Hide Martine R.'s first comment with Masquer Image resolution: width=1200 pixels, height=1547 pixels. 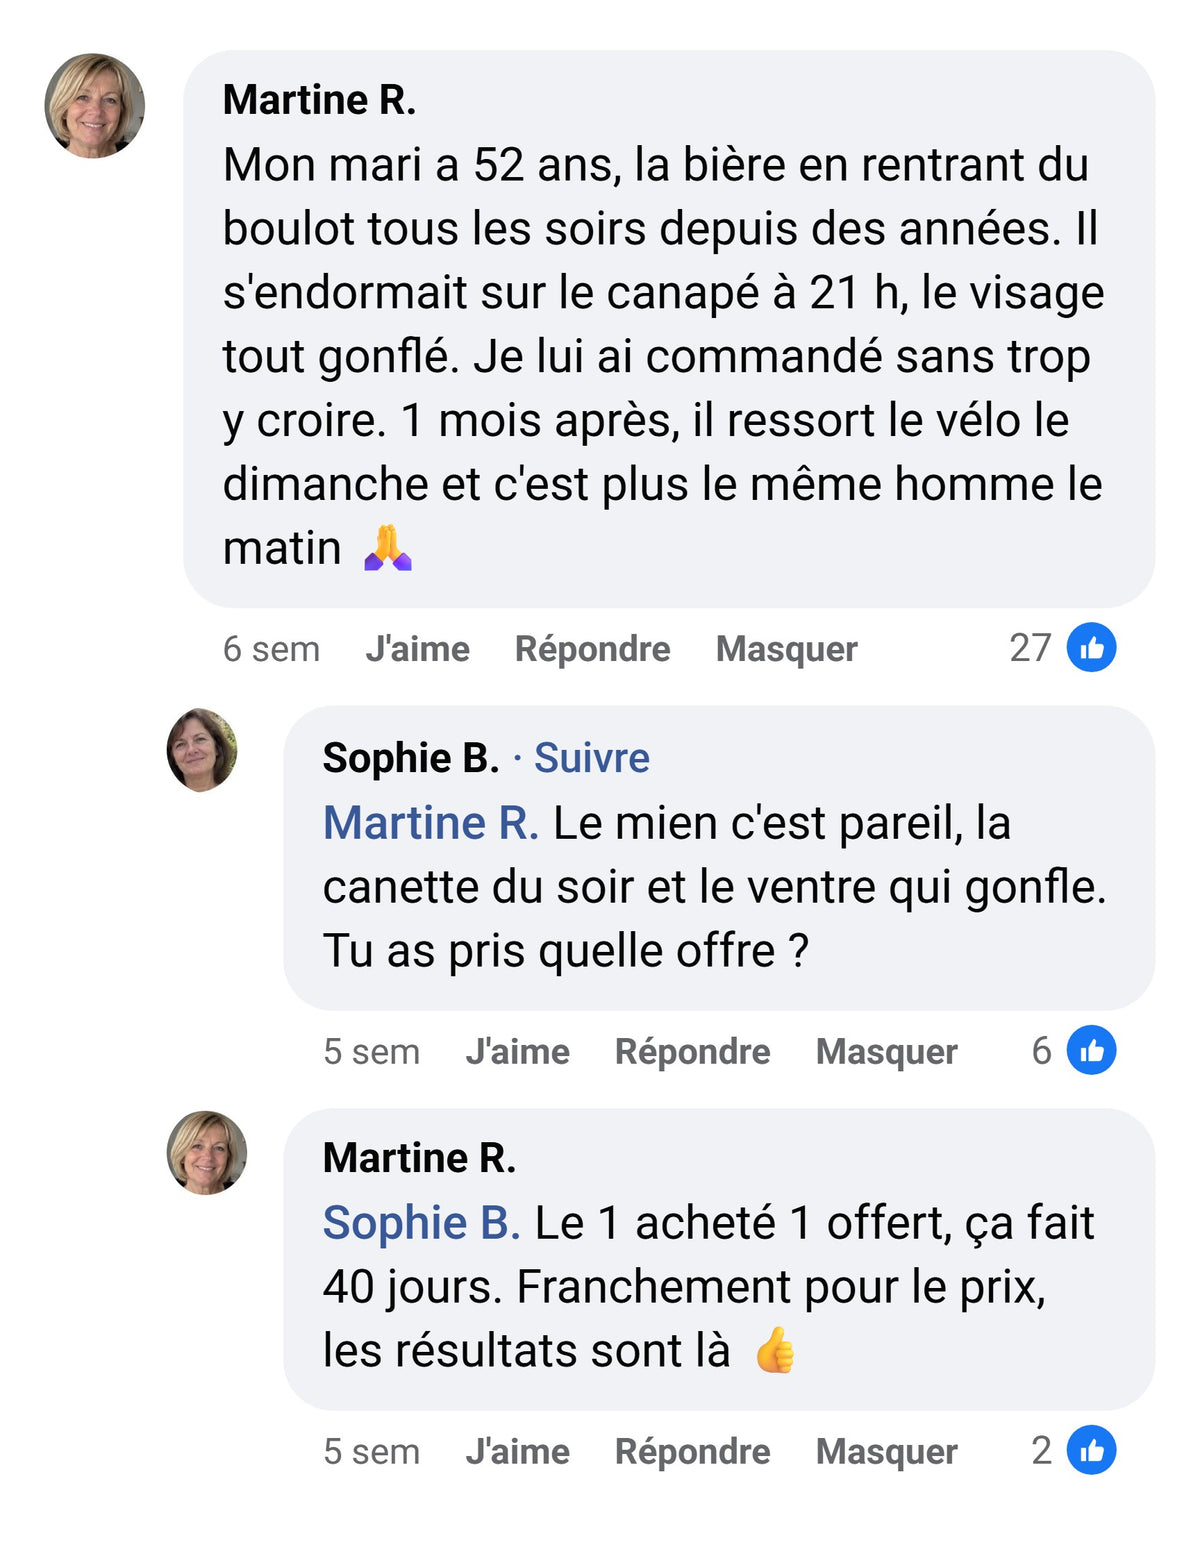(787, 649)
